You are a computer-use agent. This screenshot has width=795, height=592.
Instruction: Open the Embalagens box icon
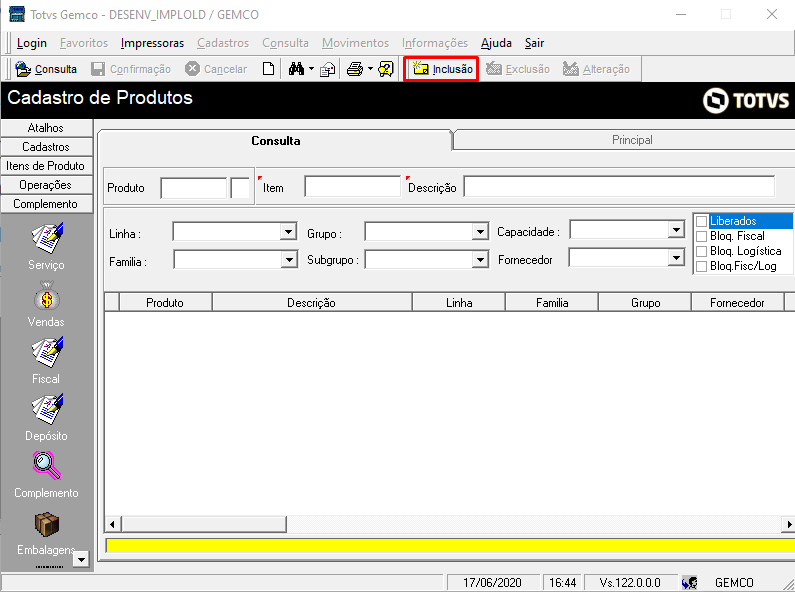tap(47, 524)
